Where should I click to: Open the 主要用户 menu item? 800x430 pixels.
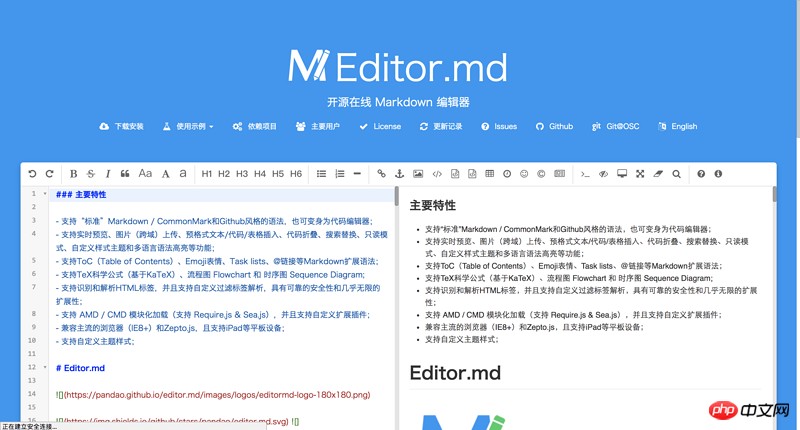tap(317, 126)
